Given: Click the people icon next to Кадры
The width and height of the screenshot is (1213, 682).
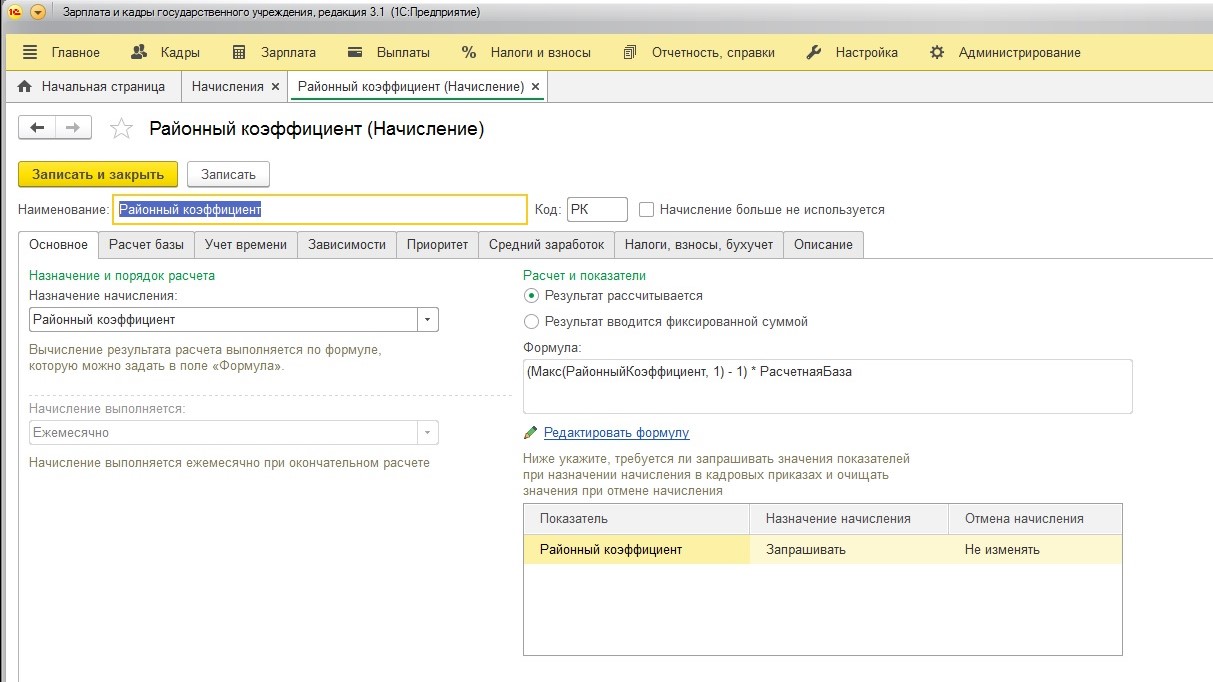Looking at the screenshot, I should pyautogui.click(x=140, y=52).
